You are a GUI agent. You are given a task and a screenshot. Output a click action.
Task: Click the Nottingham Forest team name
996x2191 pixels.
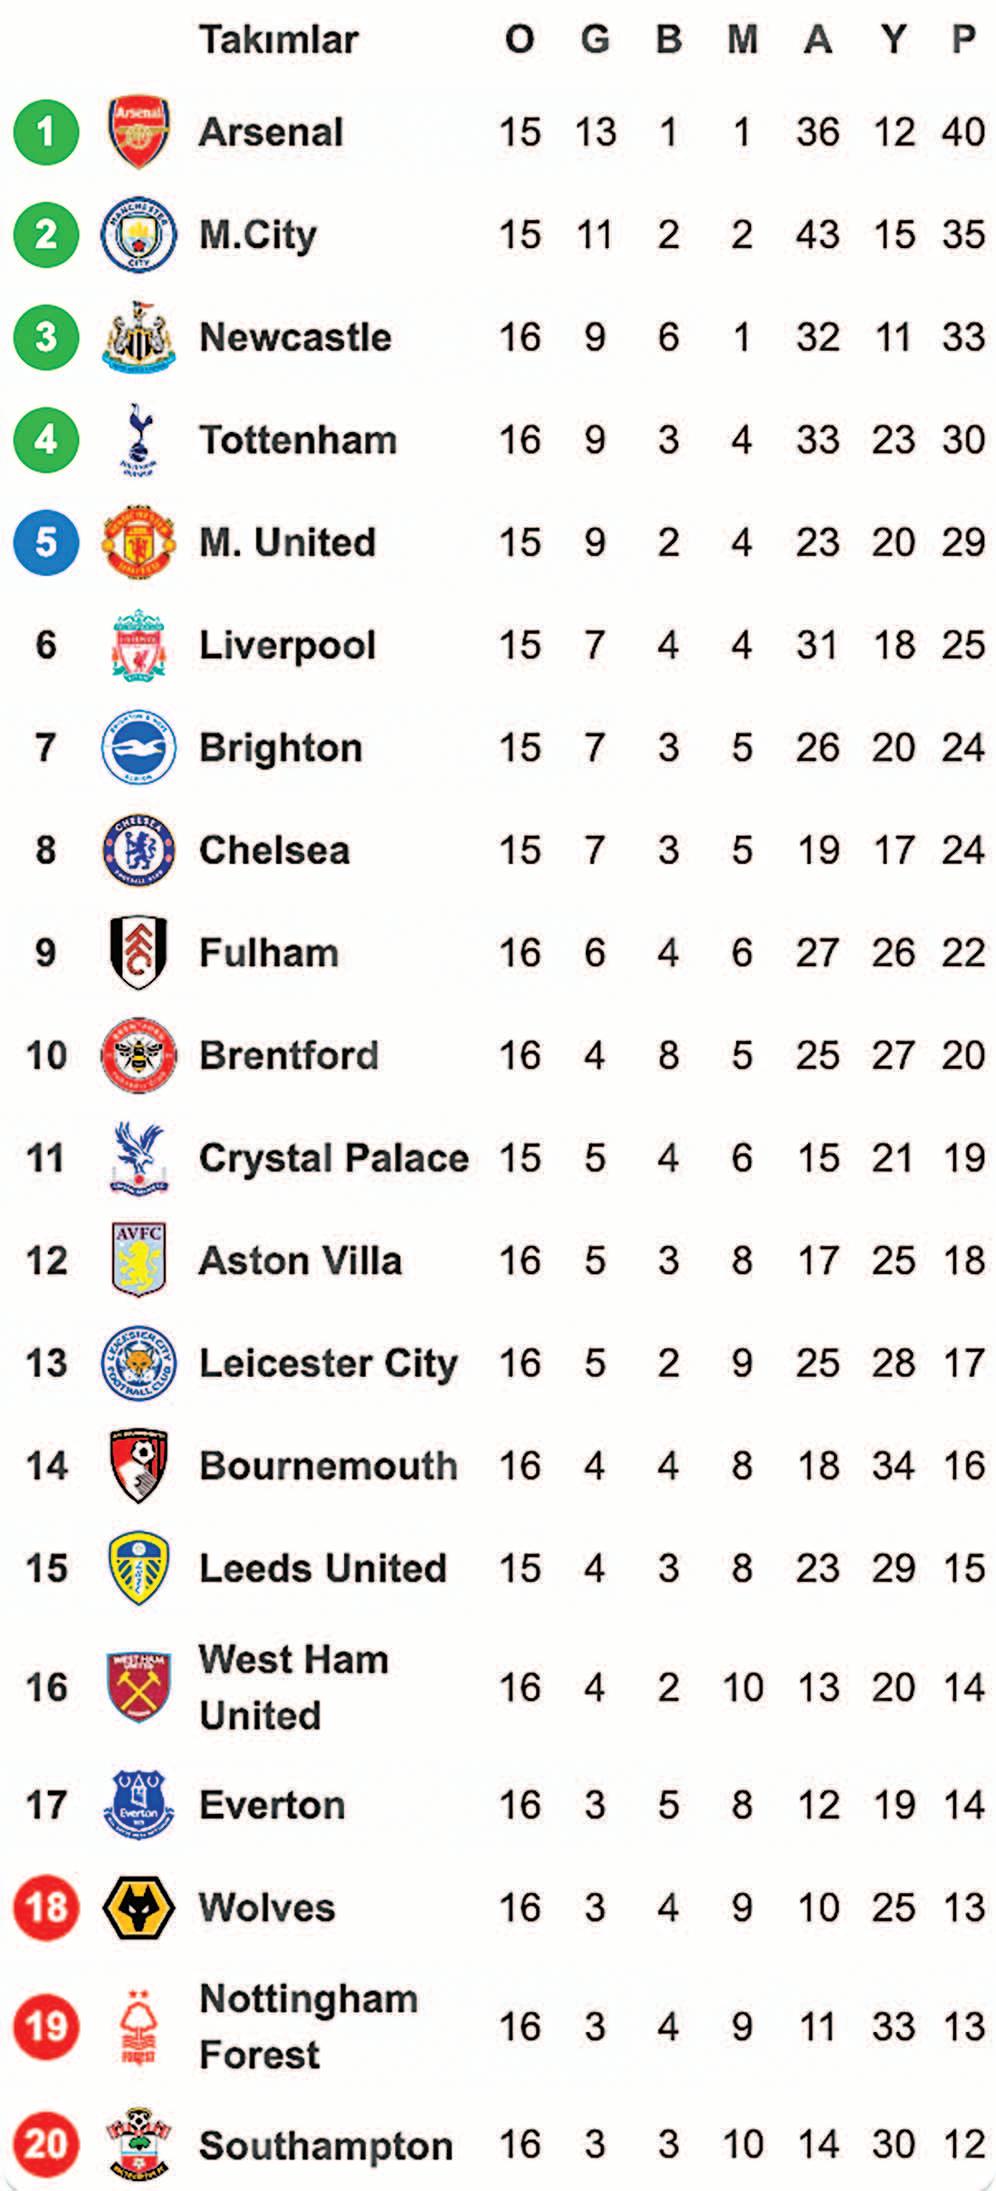pyautogui.click(x=308, y=2026)
